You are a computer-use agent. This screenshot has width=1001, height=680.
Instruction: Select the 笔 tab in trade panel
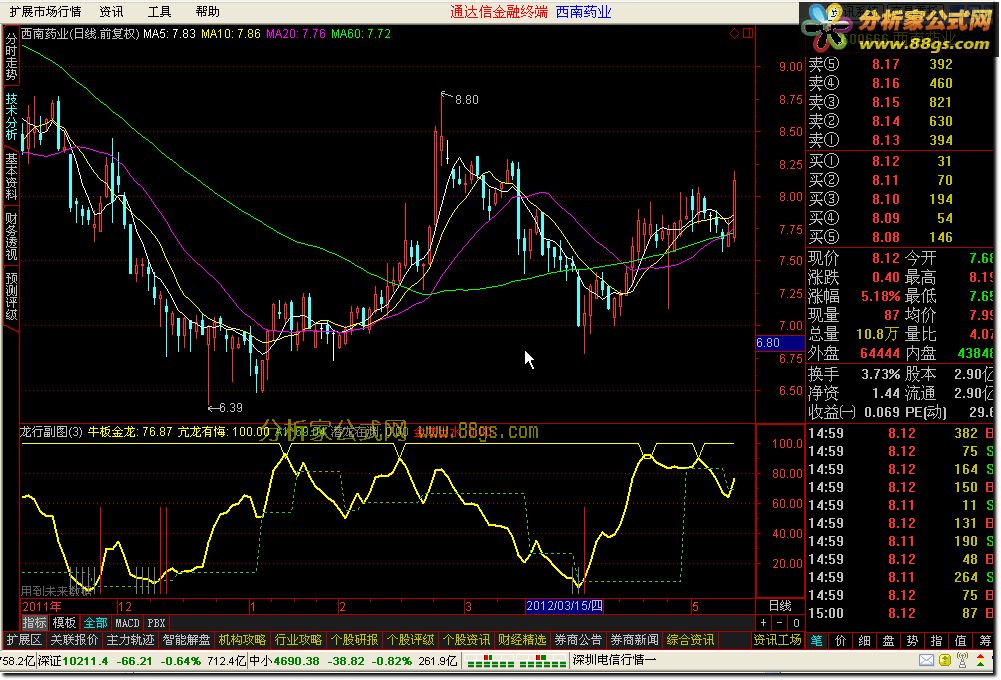tap(817, 640)
